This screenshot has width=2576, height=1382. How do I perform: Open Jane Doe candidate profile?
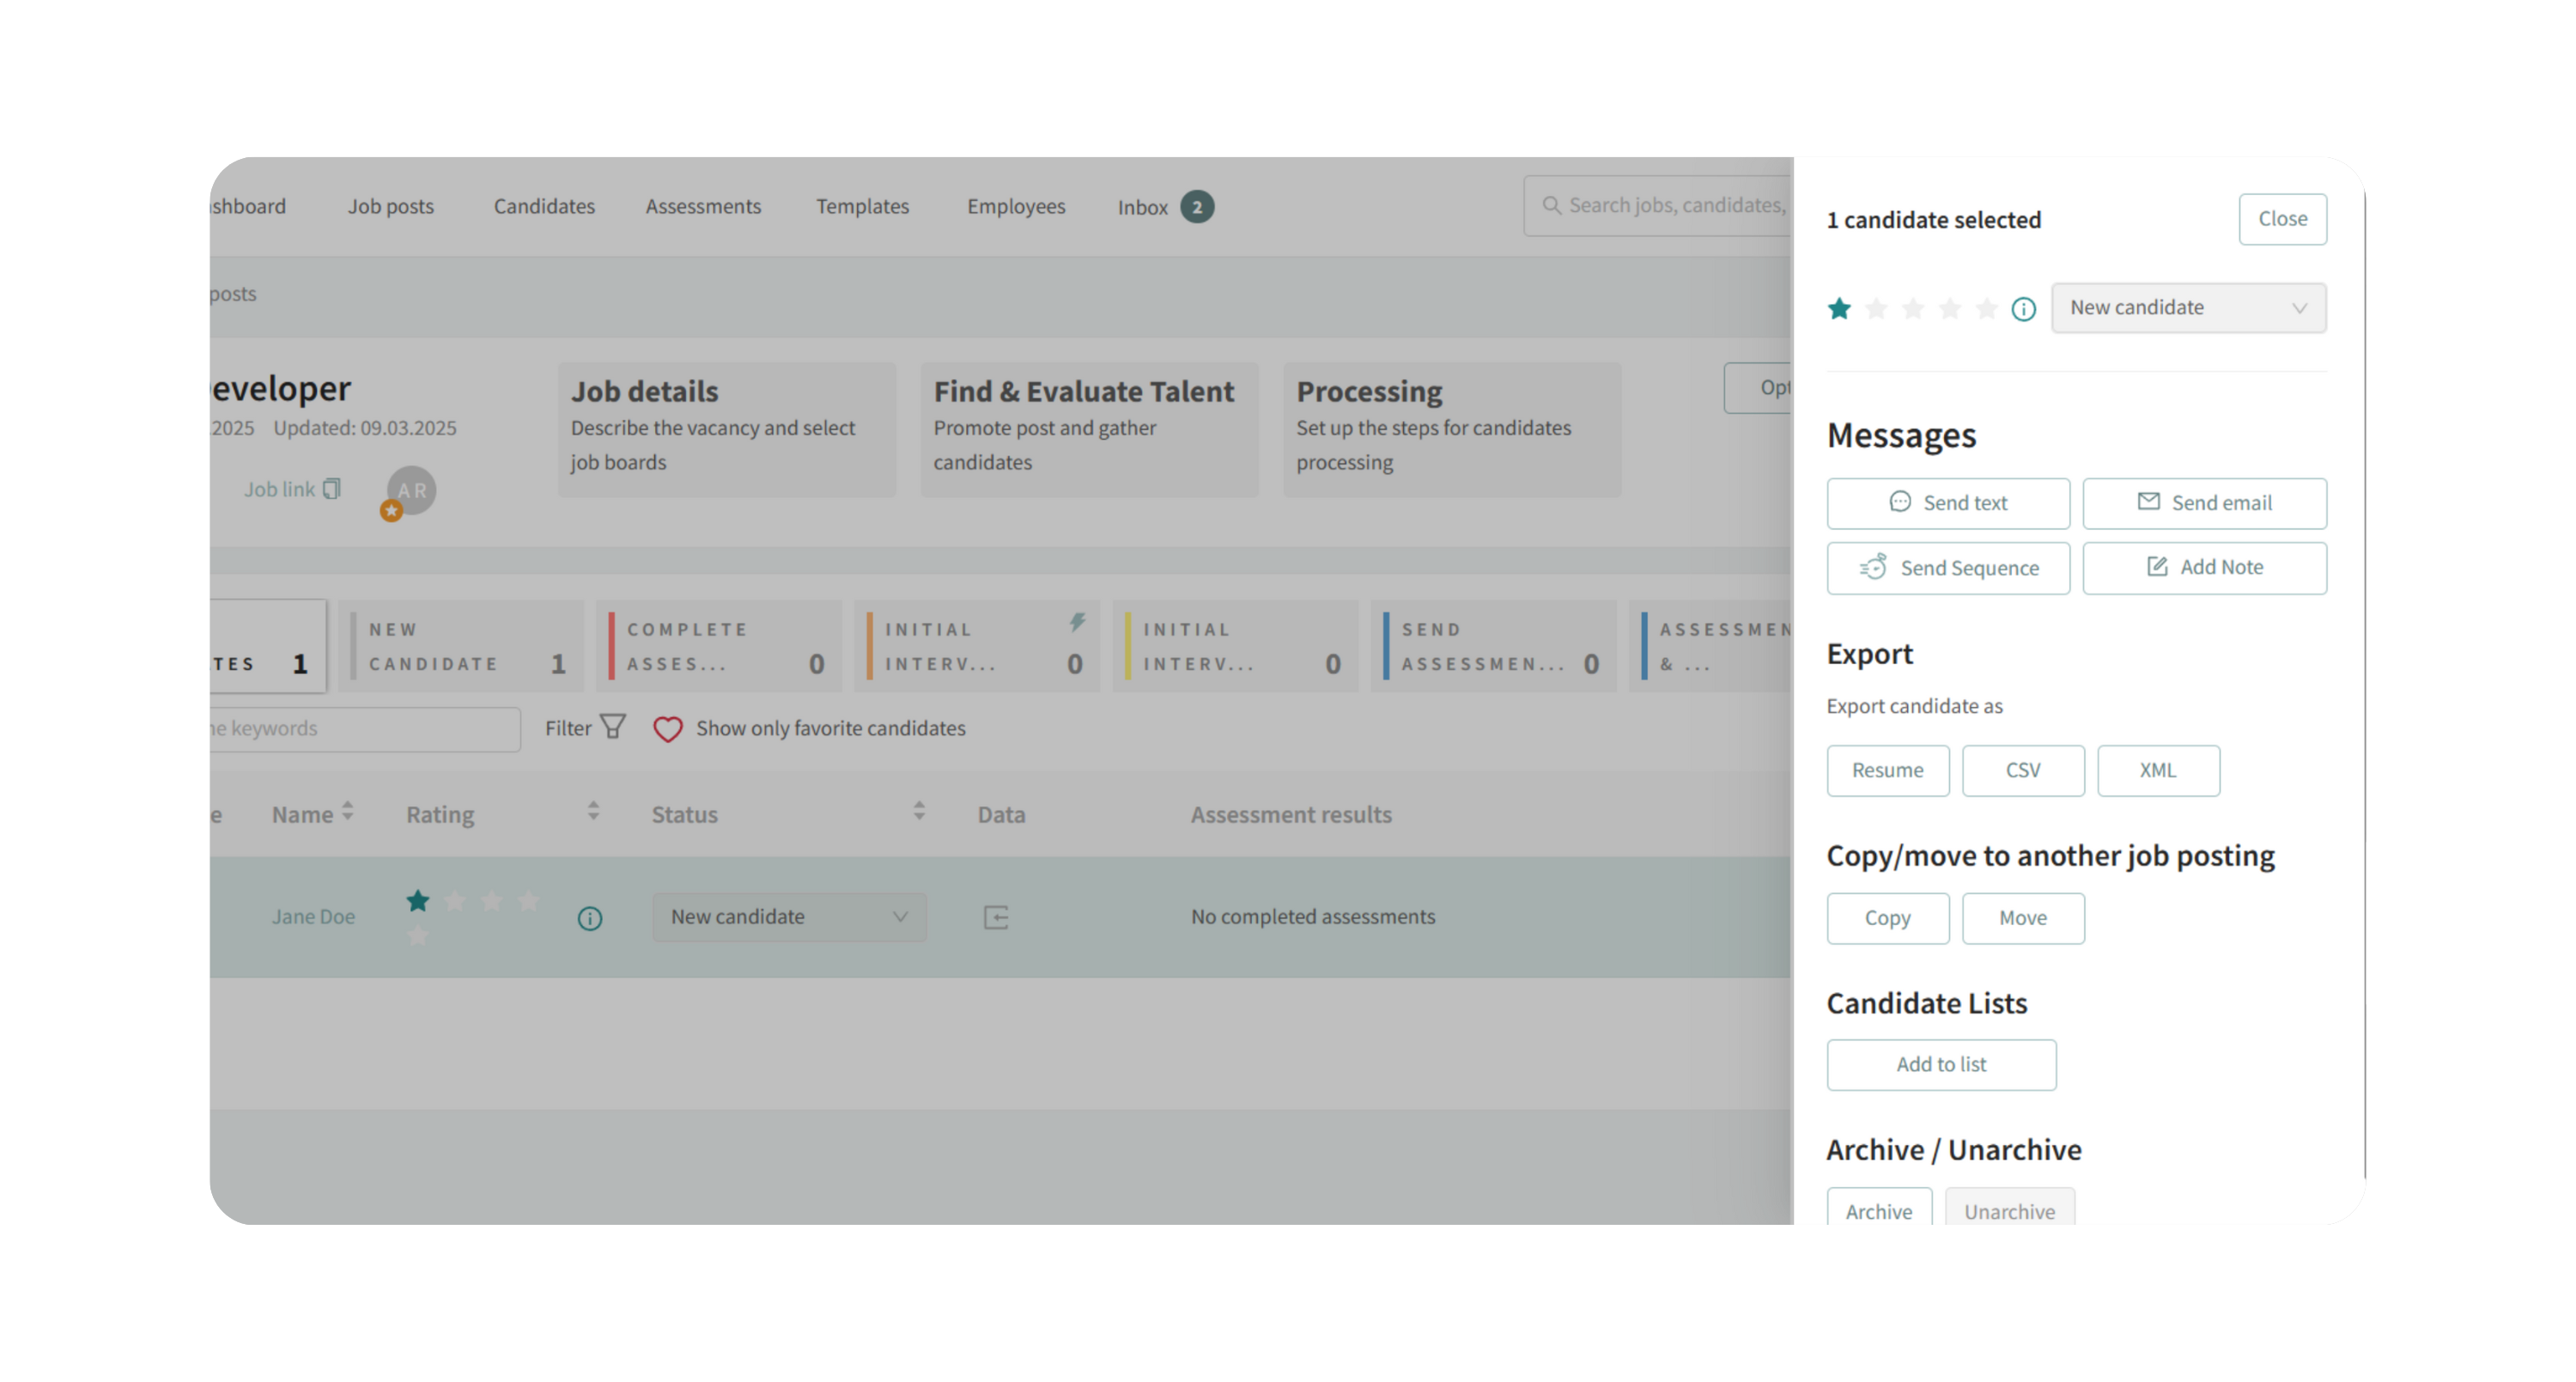coord(313,917)
